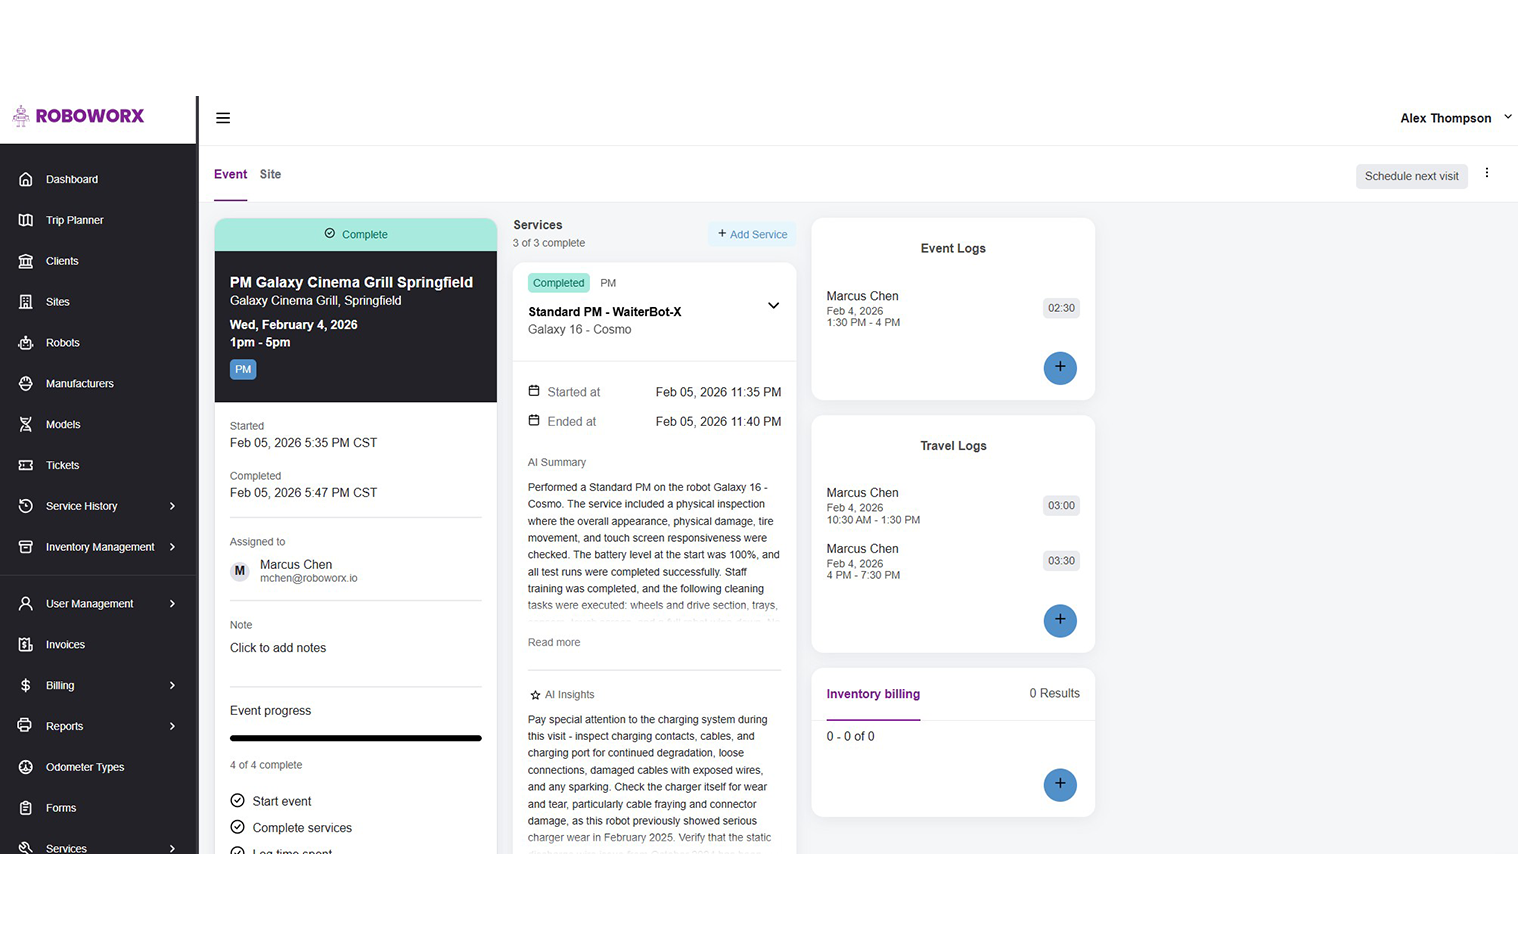Click Read more under AI Summary
1518x950 pixels.
point(554,642)
